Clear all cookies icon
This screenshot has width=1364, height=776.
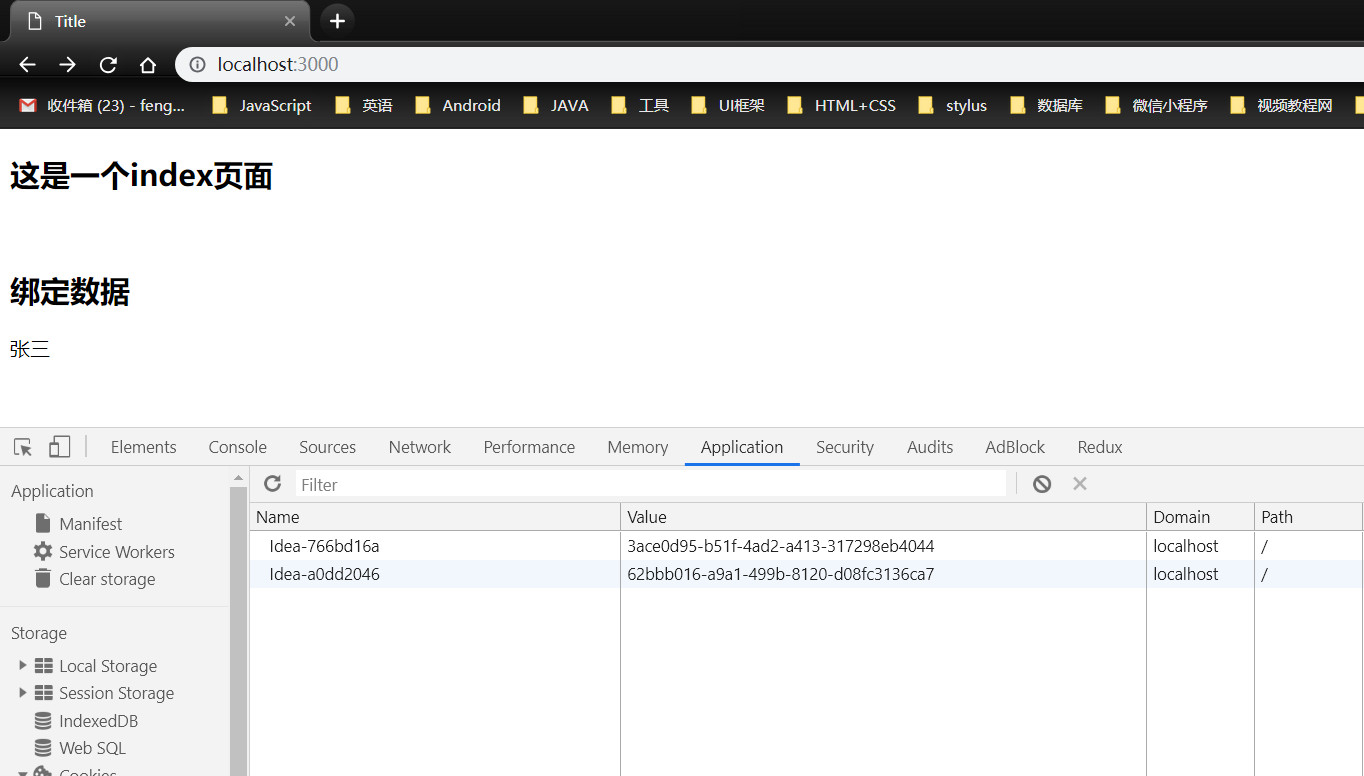pyautogui.click(x=1042, y=484)
